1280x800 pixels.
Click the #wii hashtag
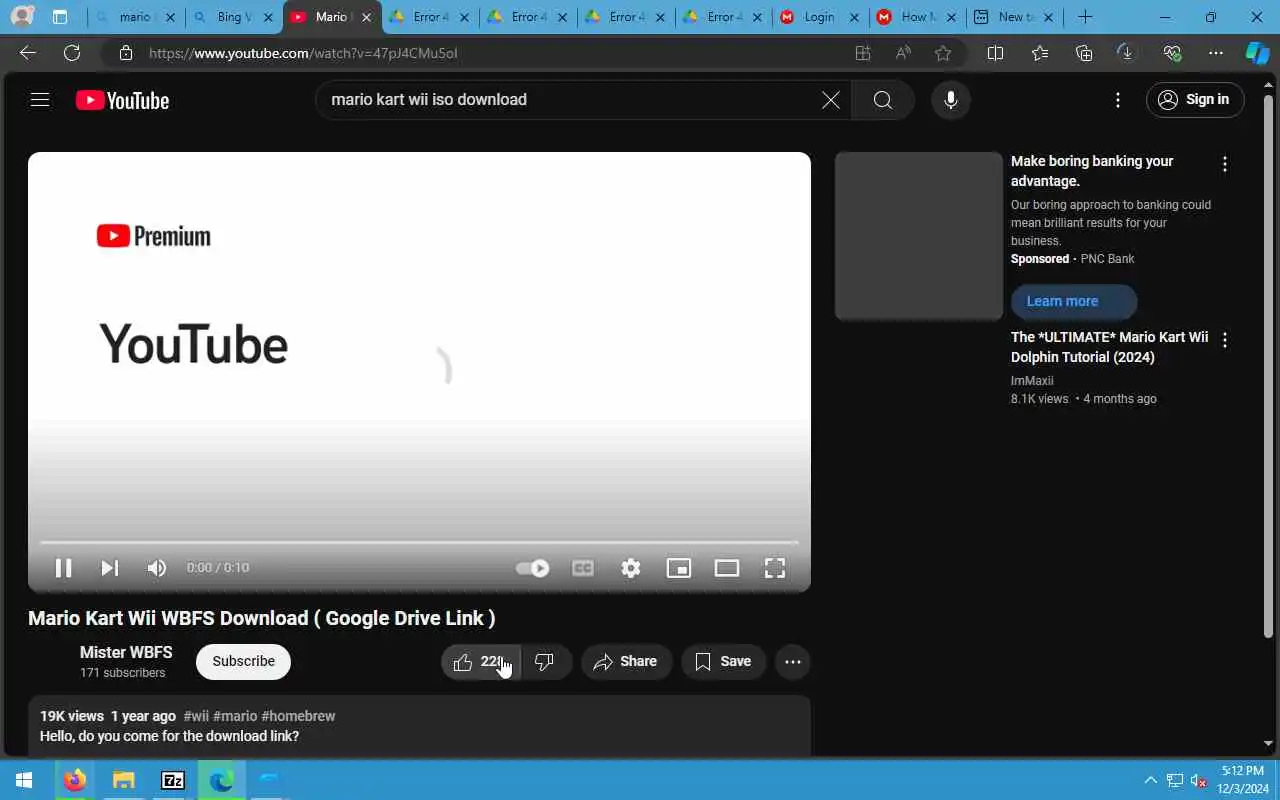coord(196,716)
